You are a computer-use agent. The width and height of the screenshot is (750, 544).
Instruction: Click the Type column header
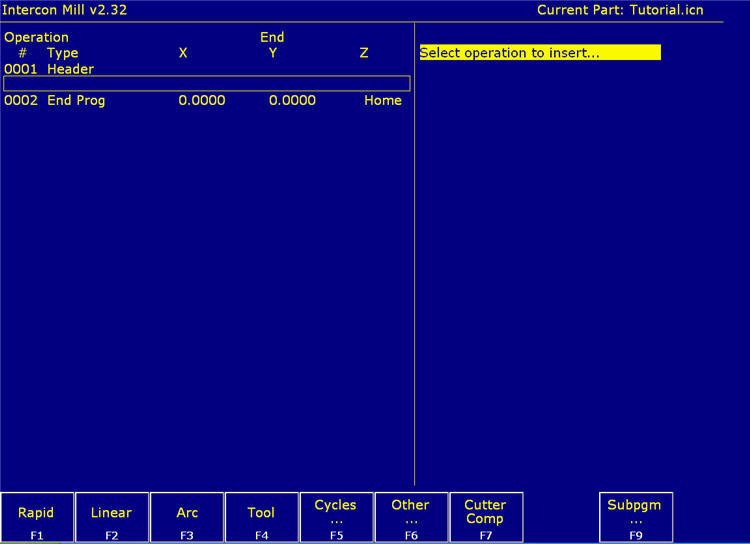(x=62, y=53)
